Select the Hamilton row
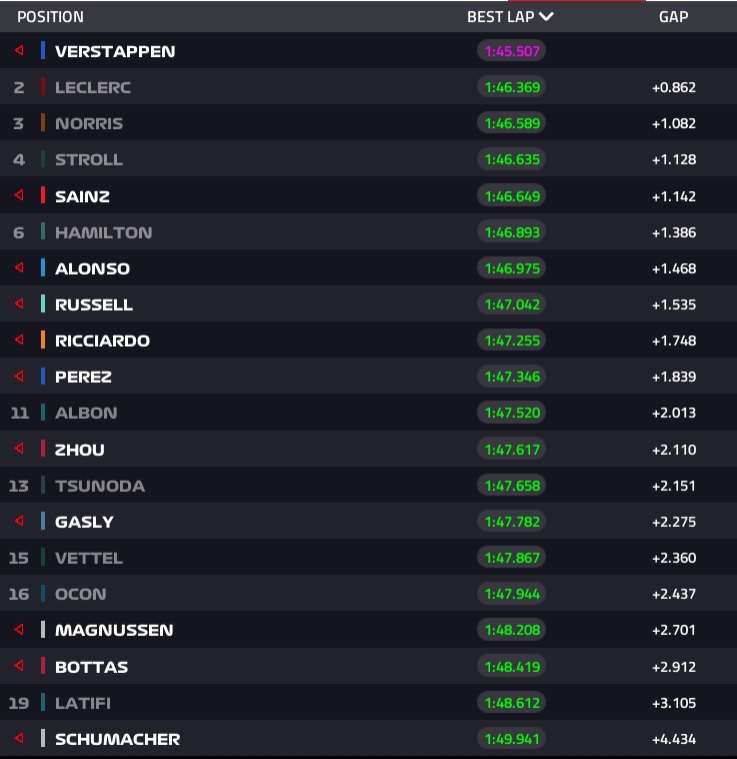The height and width of the screenshot is (759, 737). pos(368,232)
